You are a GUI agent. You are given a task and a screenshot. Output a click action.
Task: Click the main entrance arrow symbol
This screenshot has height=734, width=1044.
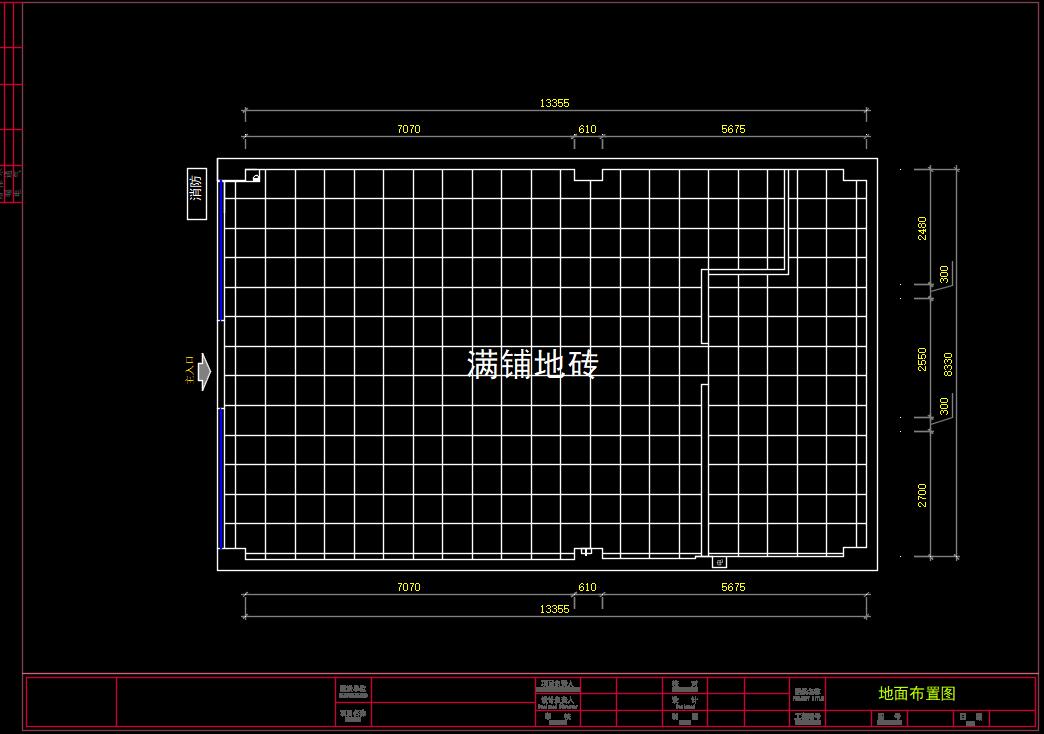point(205,371)
